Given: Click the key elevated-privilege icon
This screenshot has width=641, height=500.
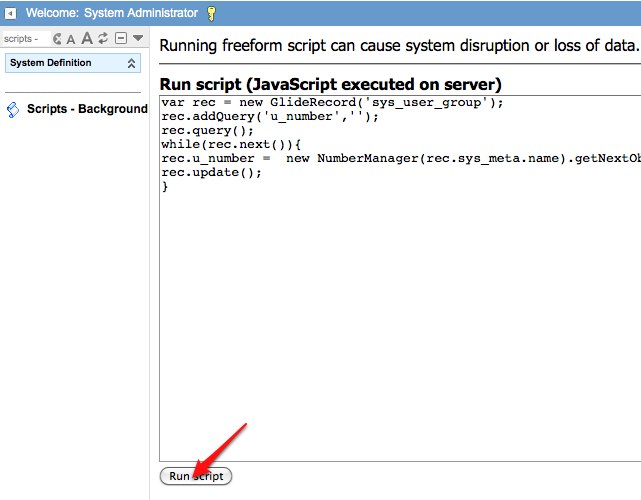Looking at the screenshot, I should coord(211,13).
